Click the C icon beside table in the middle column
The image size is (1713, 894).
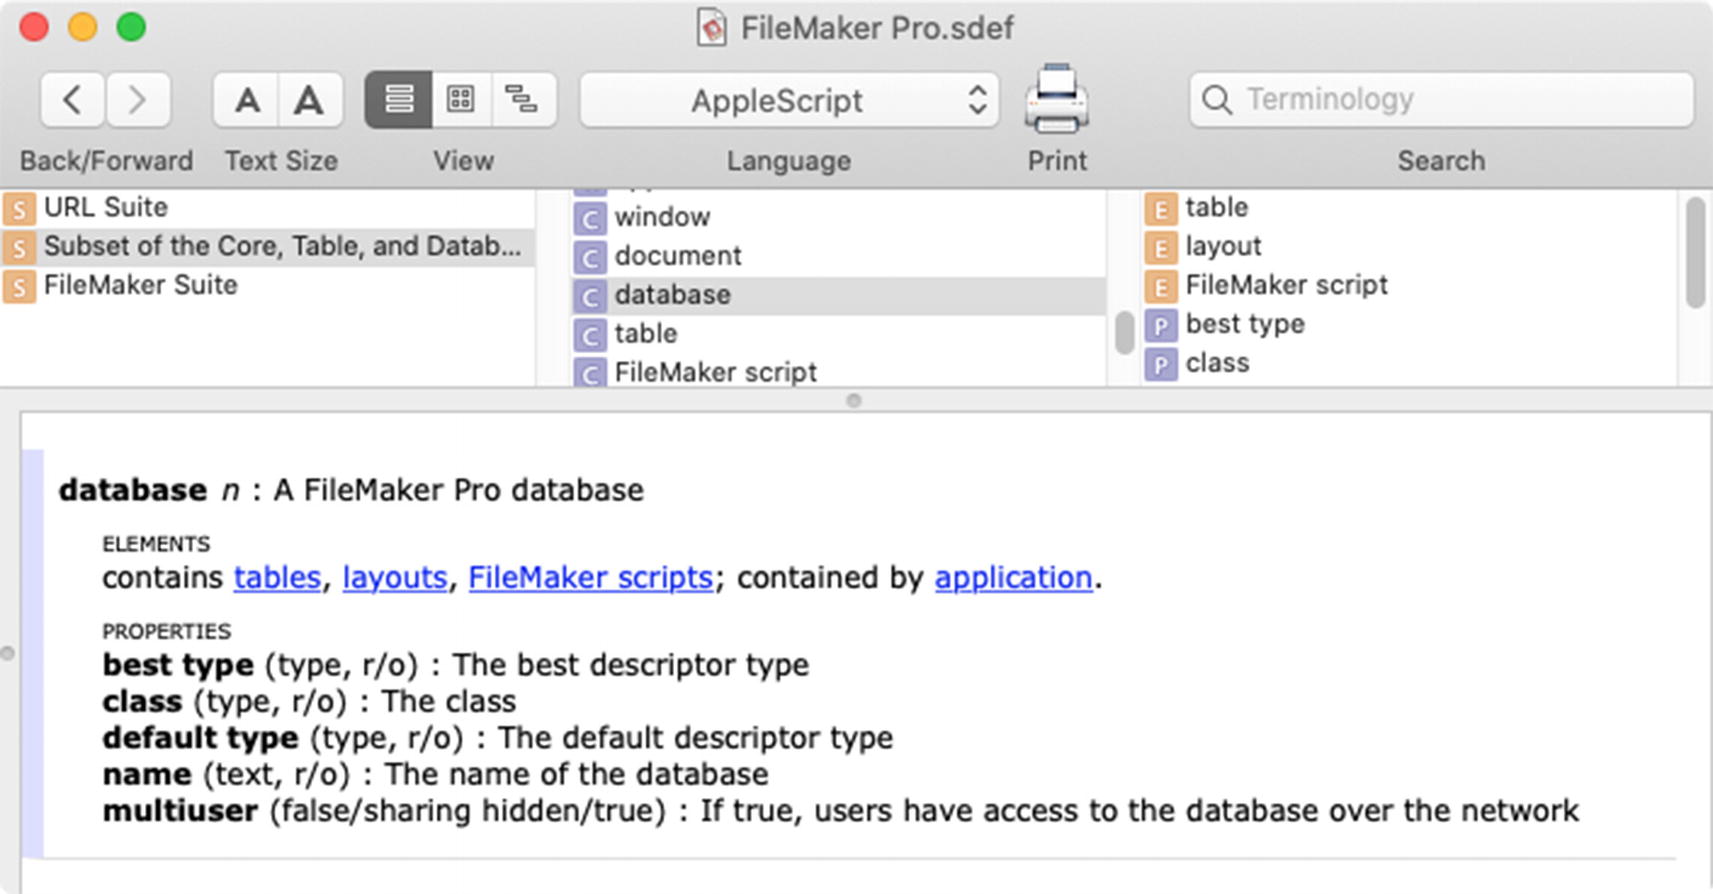pyautogui.click(x=590, y=336)
